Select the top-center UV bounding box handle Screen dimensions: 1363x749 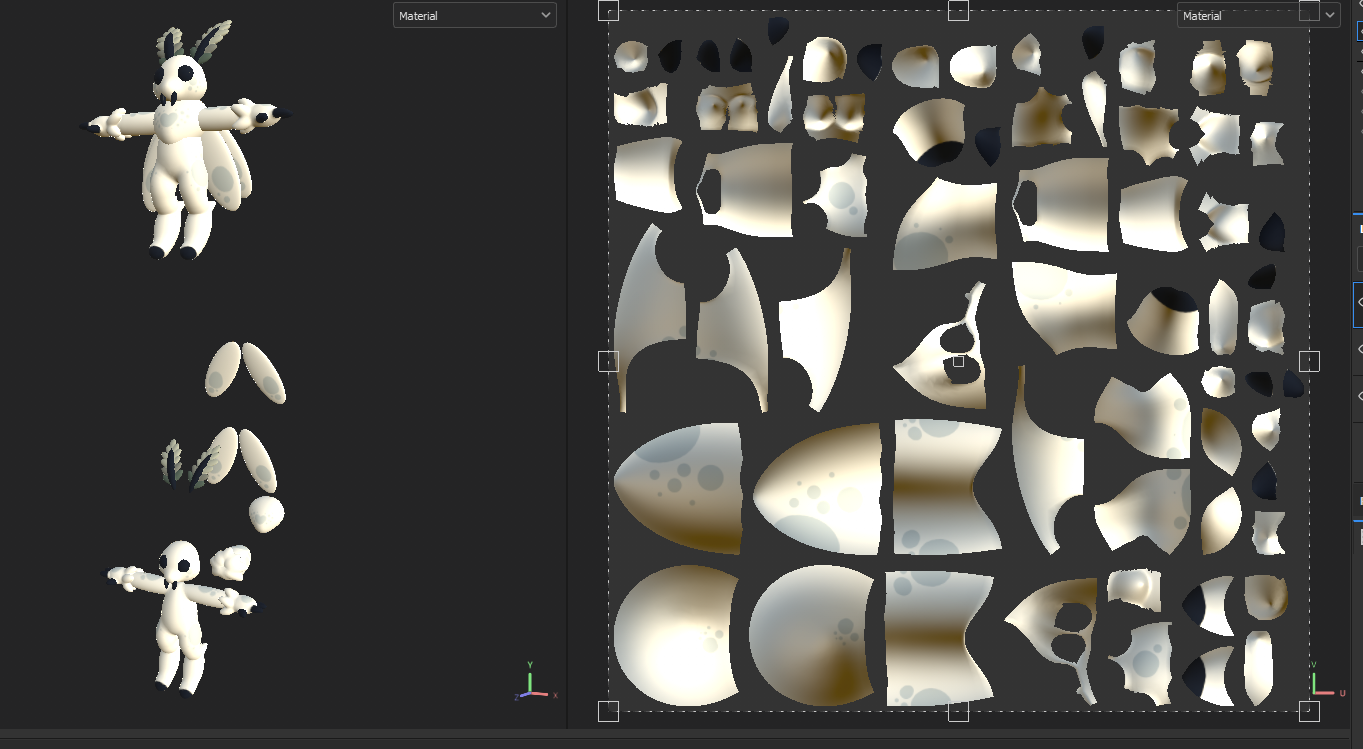pos(958,10)
